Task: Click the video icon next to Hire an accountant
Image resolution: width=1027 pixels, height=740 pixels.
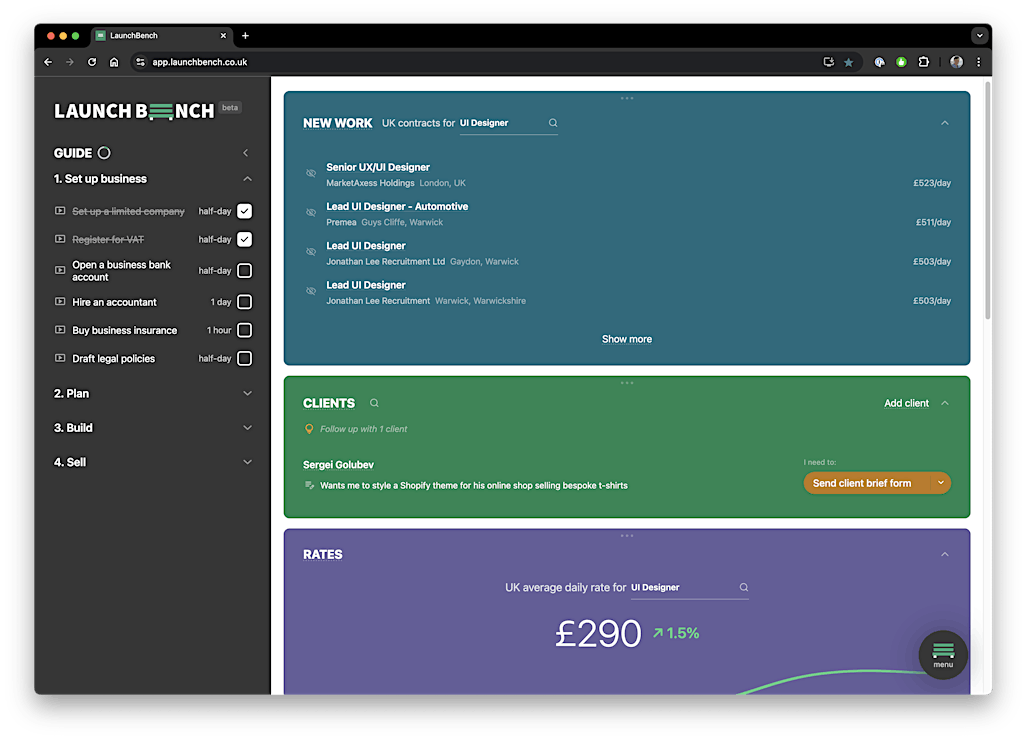Action: tap(60, 302)
